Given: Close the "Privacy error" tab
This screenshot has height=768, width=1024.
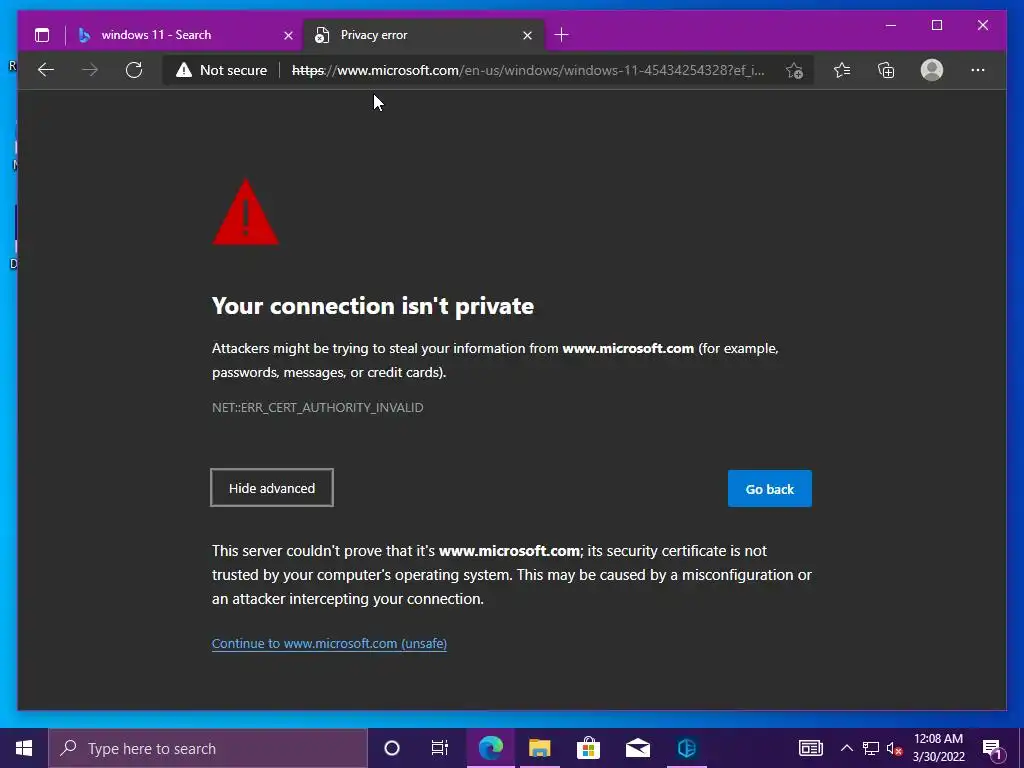Looking at the screenshot, I should click(528, 35).
